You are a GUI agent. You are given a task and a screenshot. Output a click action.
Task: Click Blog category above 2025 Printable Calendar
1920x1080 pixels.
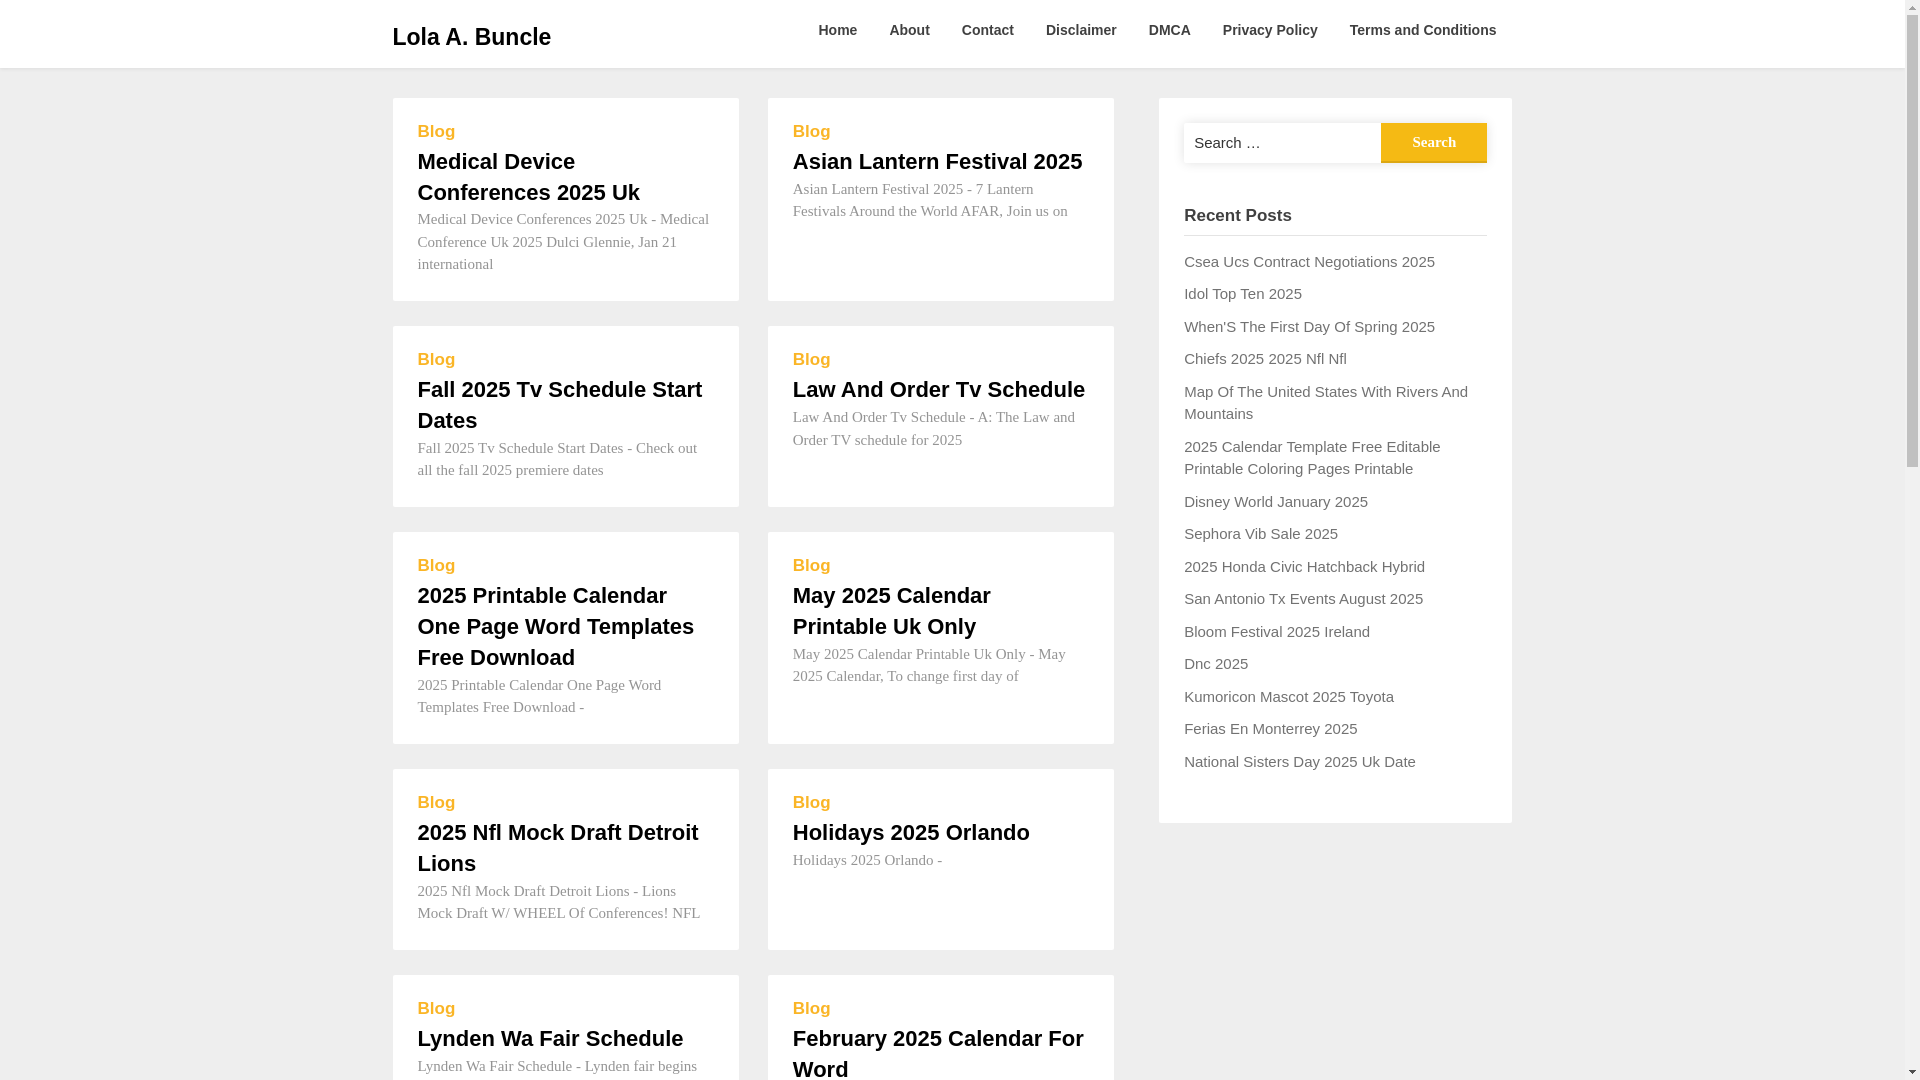436,566
